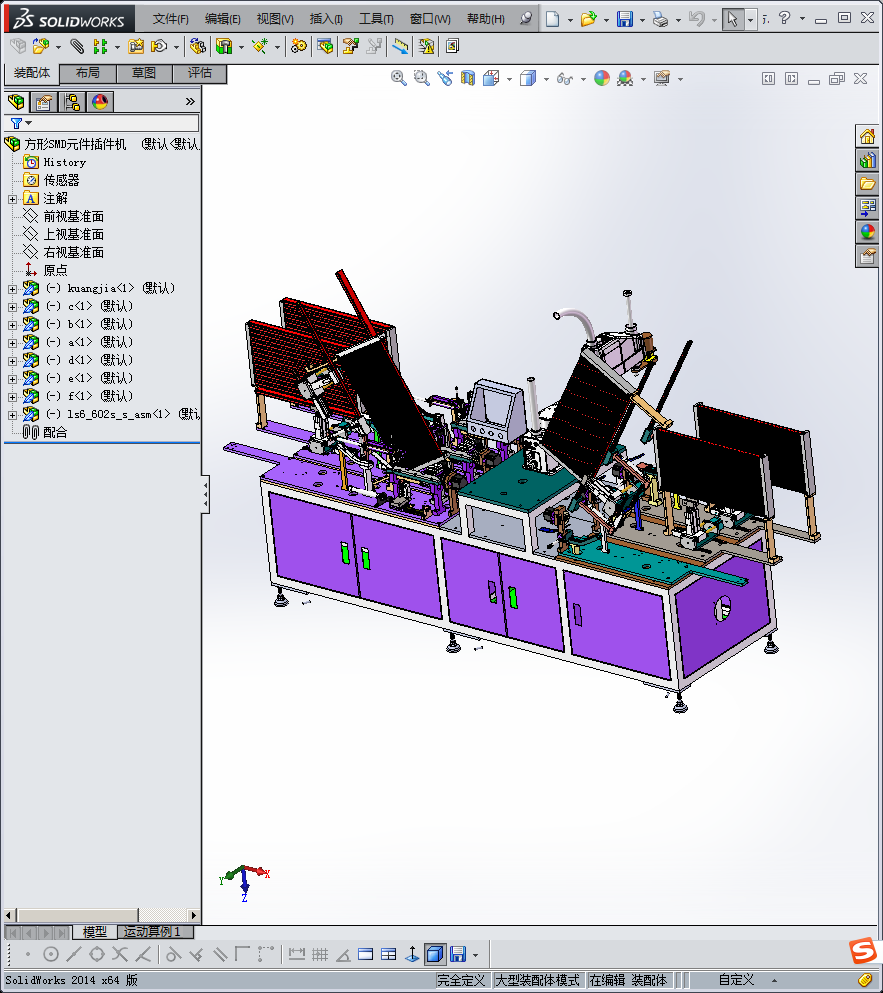Image resolution: width=883 pixels, height=993 pixels.
Task: Toggle Hide/Show Items glasses icon
Action: coord(564,78)
